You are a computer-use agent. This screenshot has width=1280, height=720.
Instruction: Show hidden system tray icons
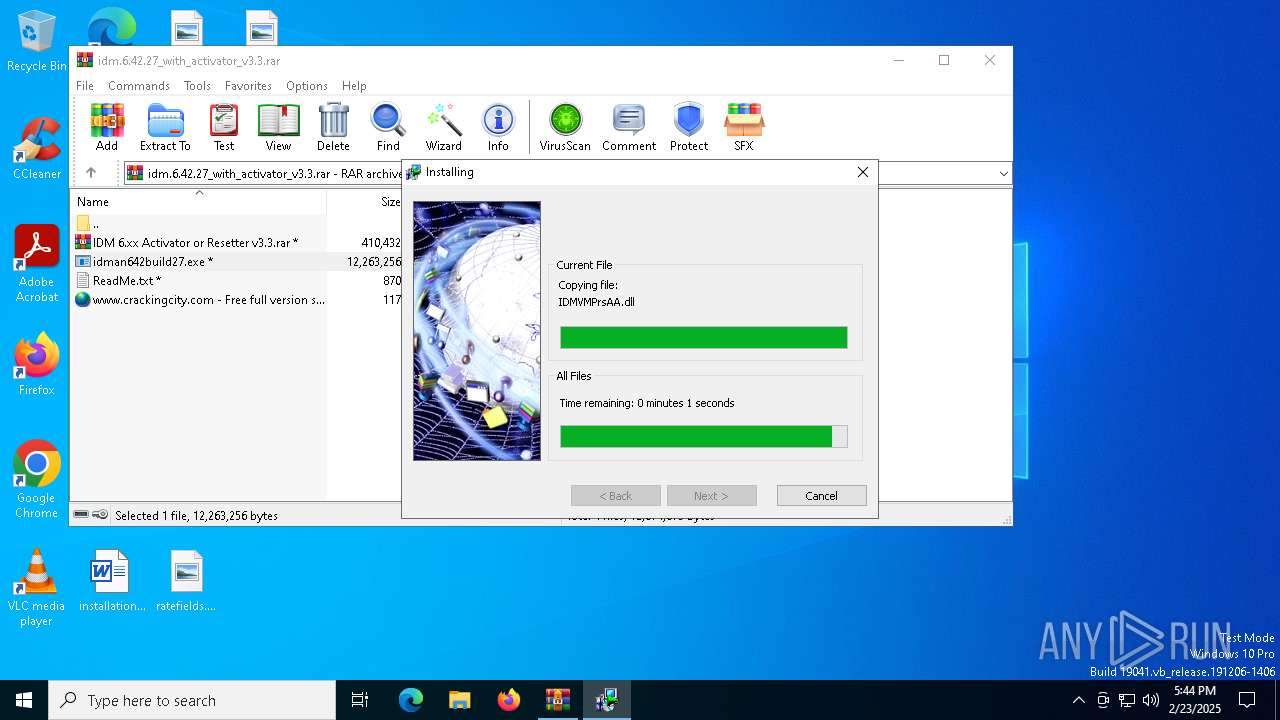pyautogui.click(x=1078, y=700)
